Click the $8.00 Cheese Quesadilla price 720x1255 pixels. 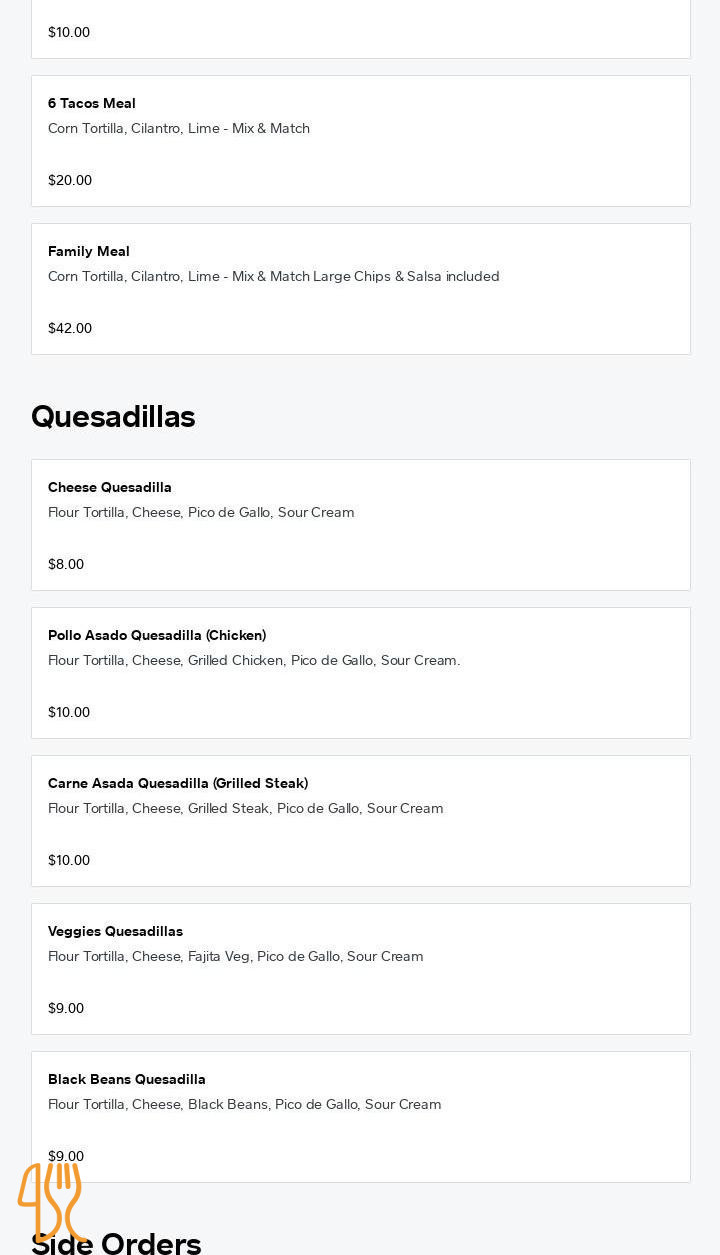(66, 564)
